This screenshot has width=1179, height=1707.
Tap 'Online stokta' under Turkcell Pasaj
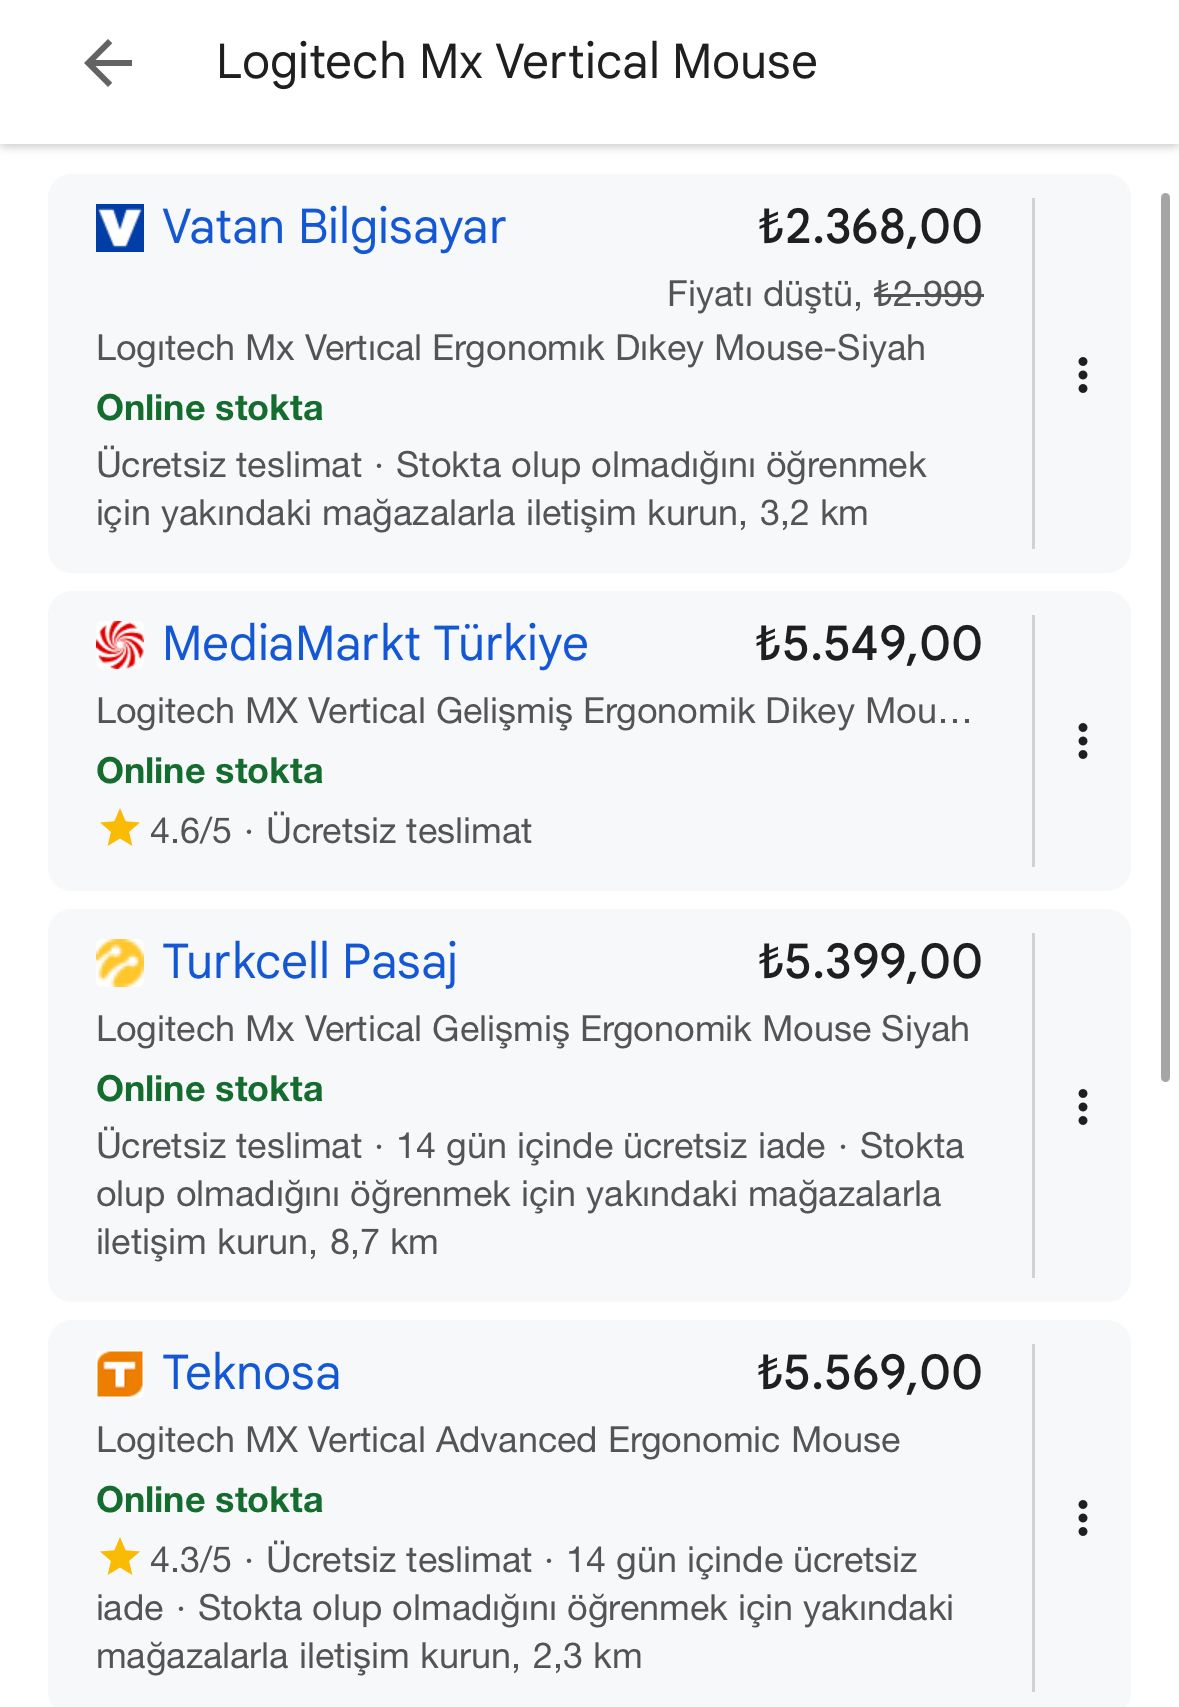[x=210, y=1089]
